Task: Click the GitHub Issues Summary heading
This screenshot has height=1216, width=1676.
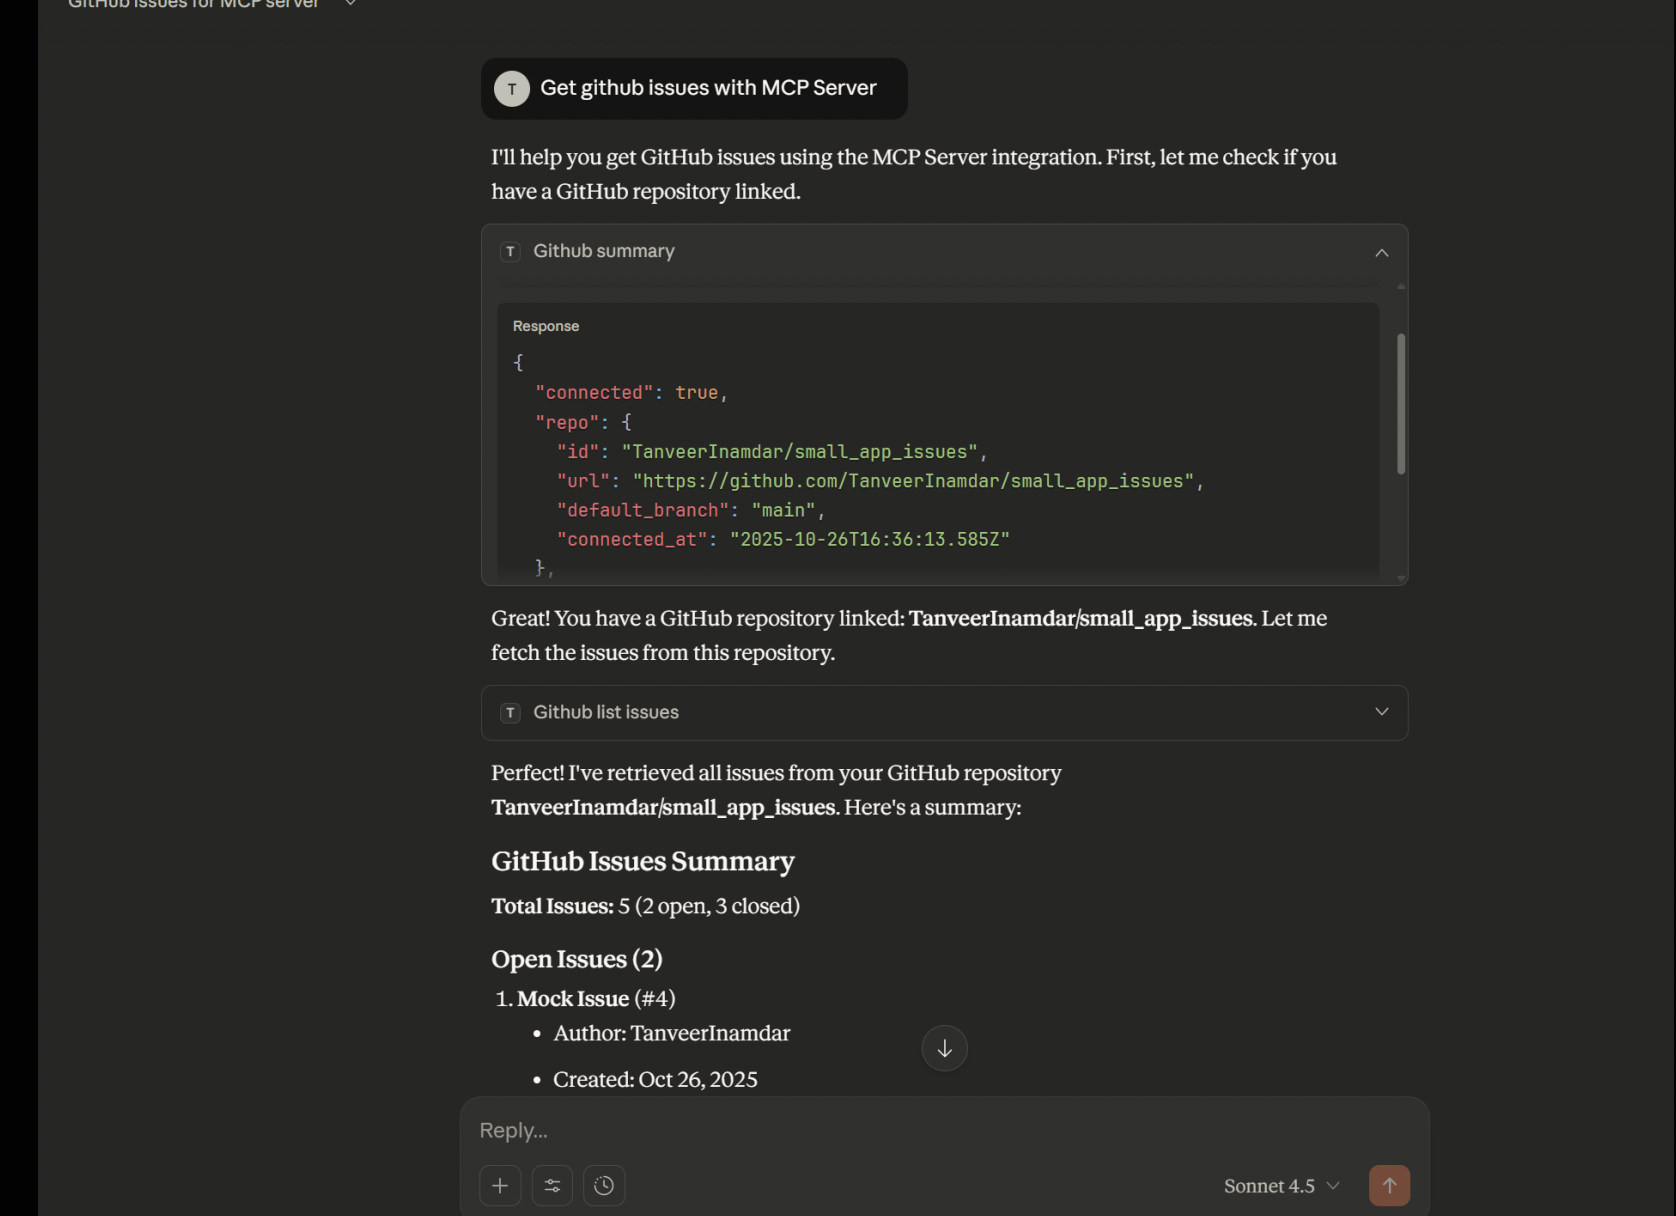Action: pos(642,861)
